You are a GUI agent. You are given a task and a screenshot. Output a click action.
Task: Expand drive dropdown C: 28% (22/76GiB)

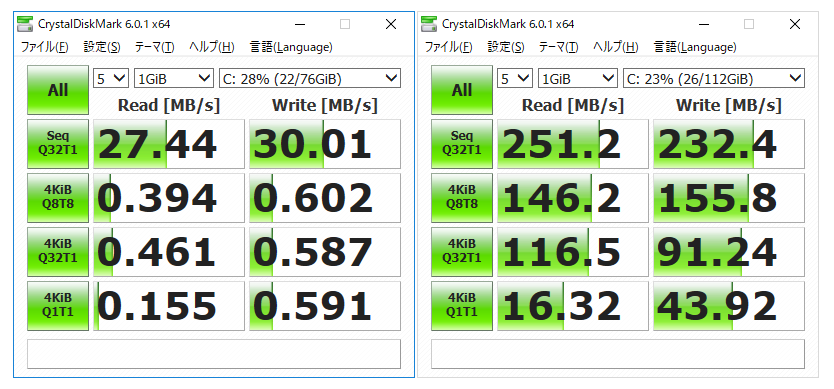pos(310,79)
